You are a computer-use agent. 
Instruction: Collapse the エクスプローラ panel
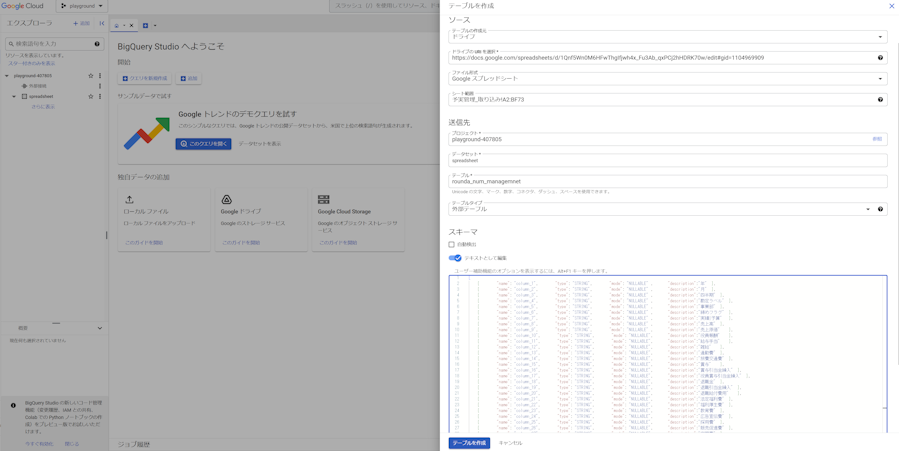tap(101, 23)
